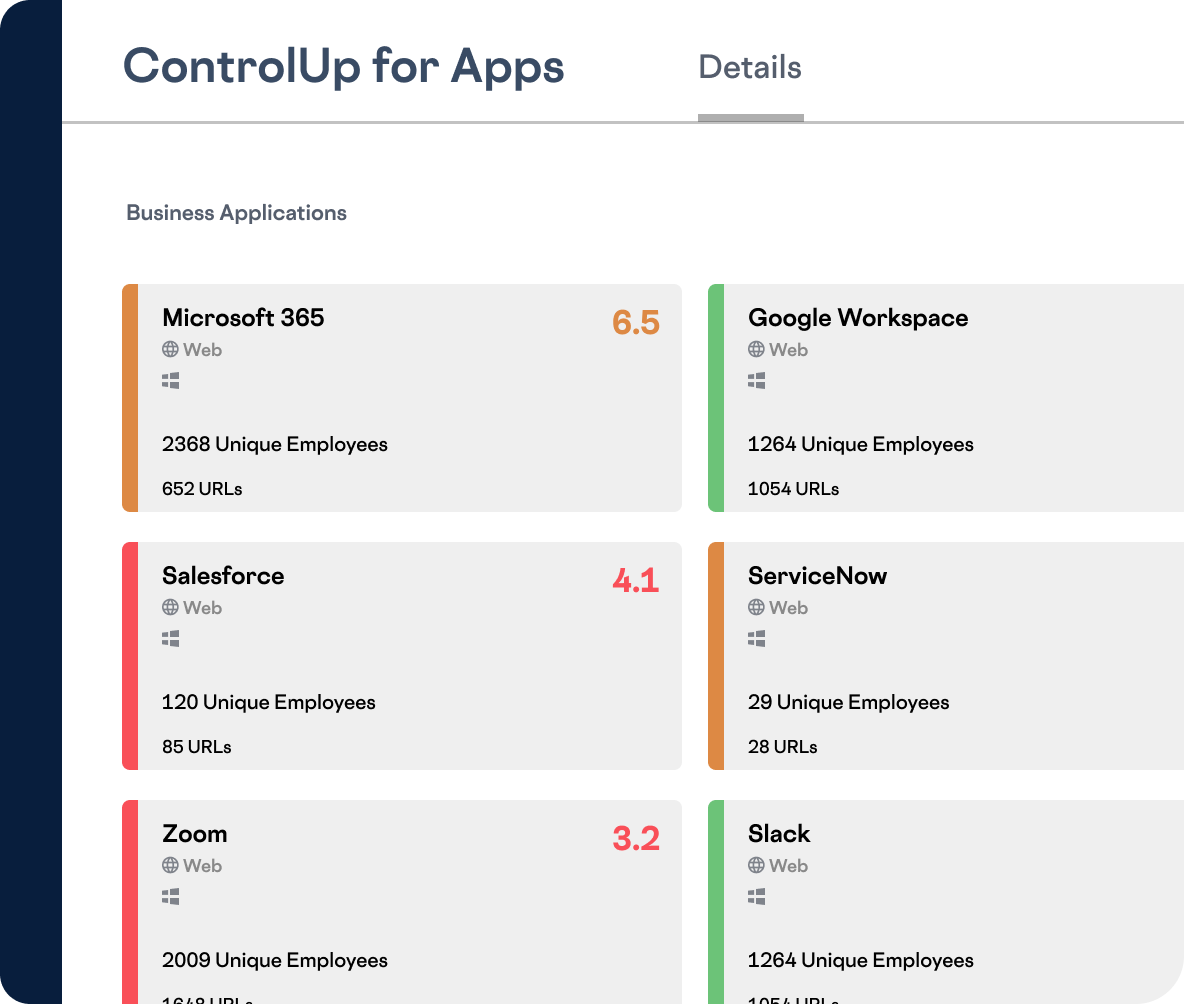Click the globe icon under Google Workspace
The width and height of the screenshot is (1184, 1004).
click(756, 350)
